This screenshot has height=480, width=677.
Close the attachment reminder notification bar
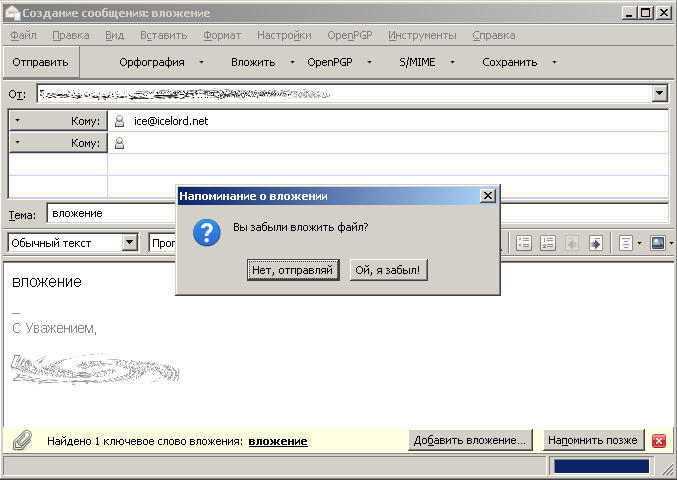[659, 441]
